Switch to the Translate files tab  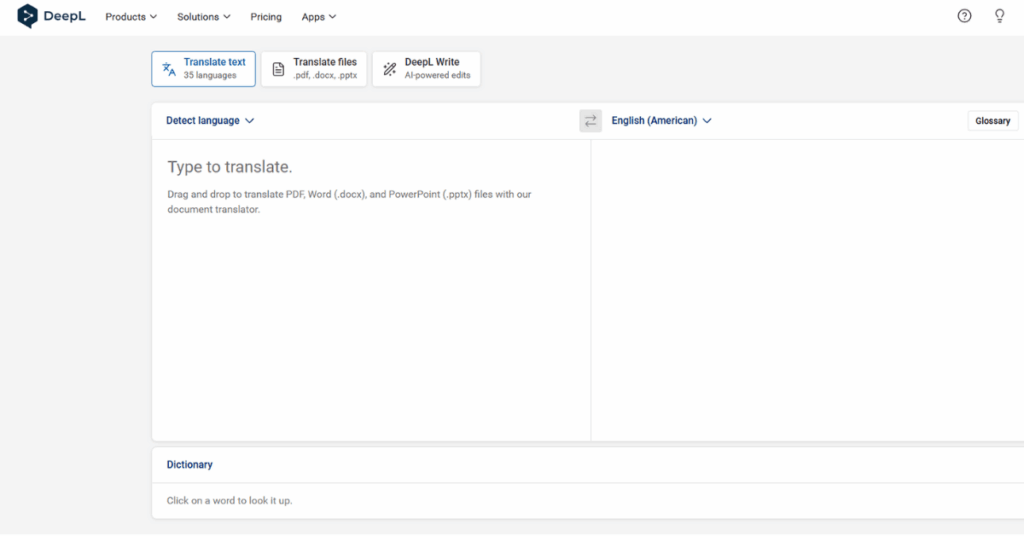[x=314, y=69]
